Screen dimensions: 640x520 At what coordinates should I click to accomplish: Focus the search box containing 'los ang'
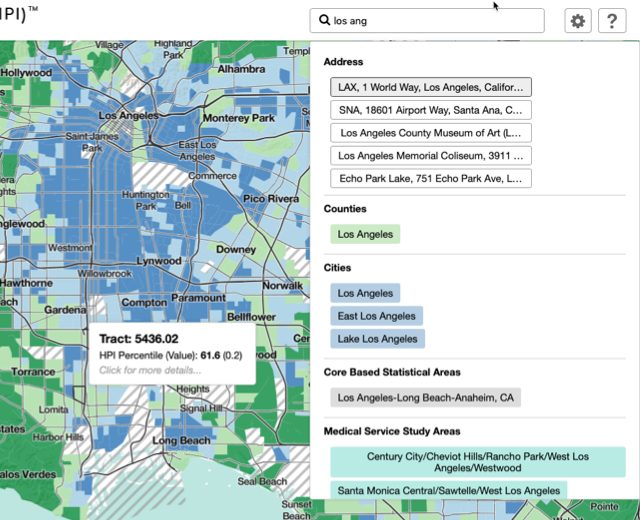(x=427, y=20)
